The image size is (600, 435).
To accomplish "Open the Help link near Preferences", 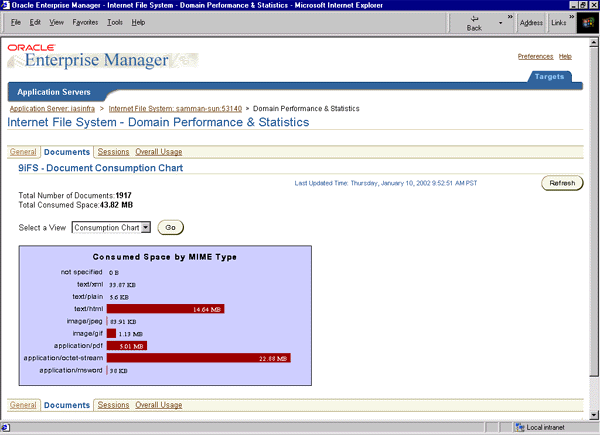I will pos(565,57).
